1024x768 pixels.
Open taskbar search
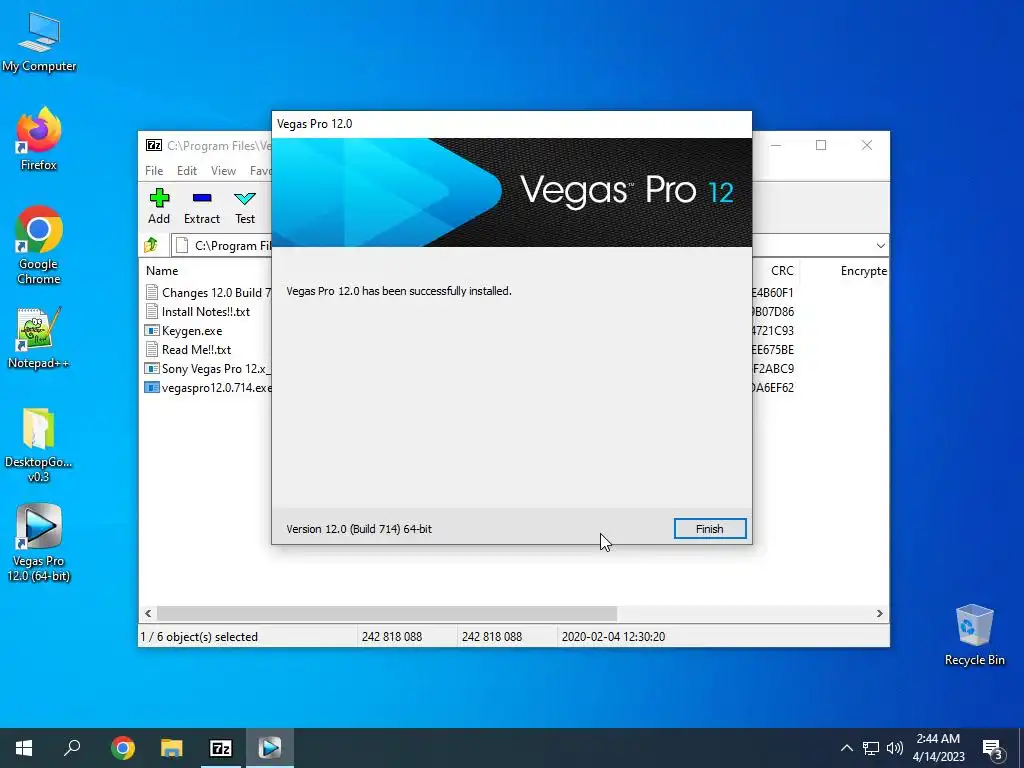pos(72,748)
